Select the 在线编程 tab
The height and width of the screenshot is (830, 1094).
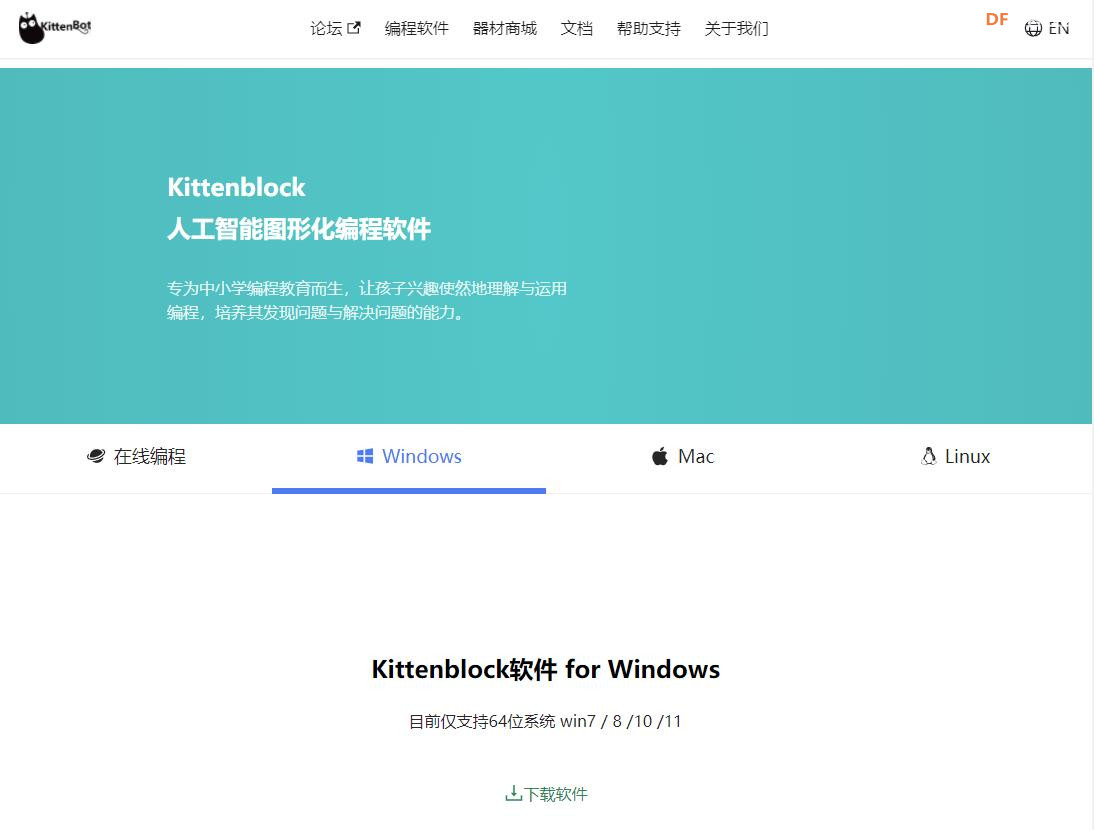[x=136, y=457]
